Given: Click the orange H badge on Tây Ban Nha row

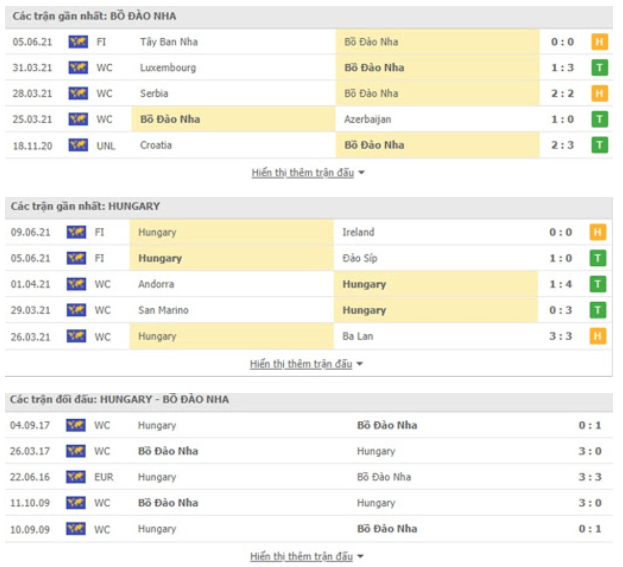Looking at the screenshot, I should coord(599,42).
